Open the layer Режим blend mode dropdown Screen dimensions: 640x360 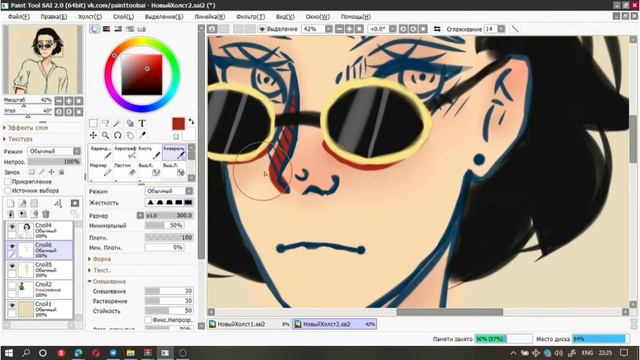[54, 151]
